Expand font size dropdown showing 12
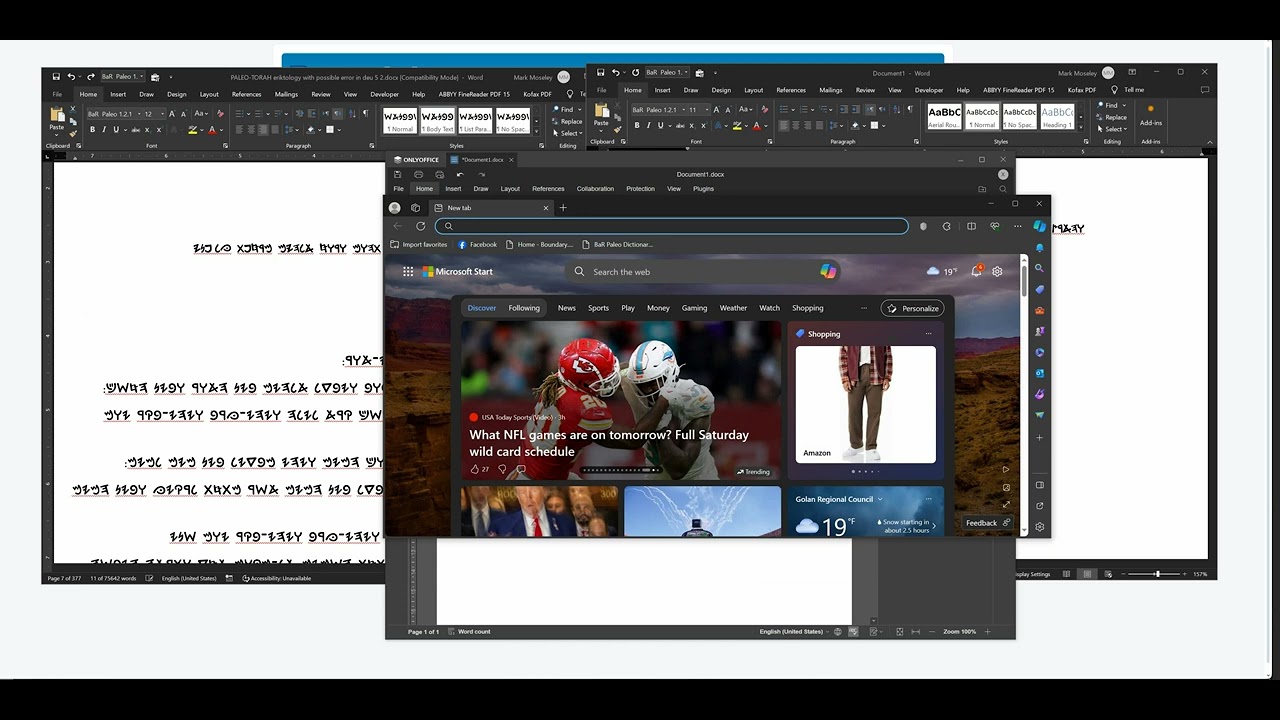The width and height of the screenshot is (1280, 720). [162, 114]
